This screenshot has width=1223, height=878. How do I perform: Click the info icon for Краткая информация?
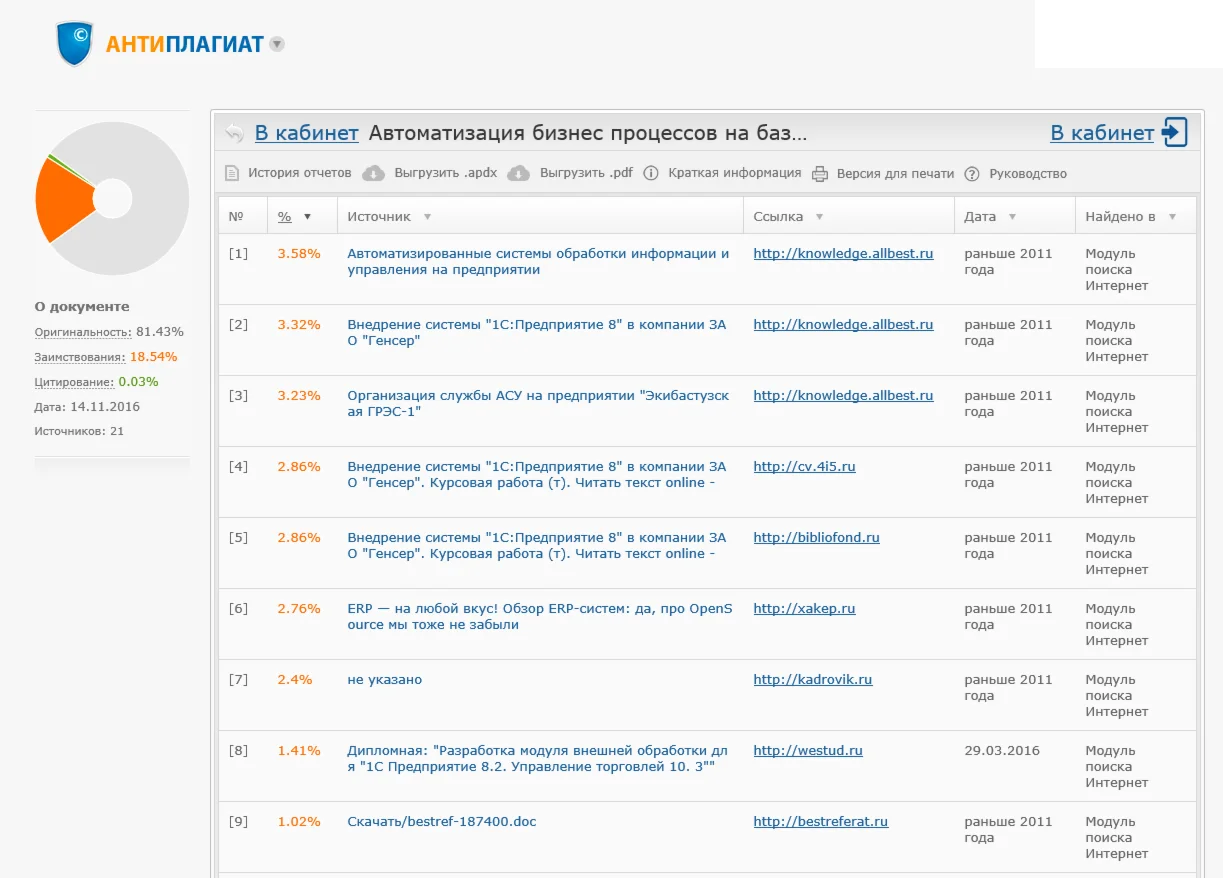pos(651,173)
